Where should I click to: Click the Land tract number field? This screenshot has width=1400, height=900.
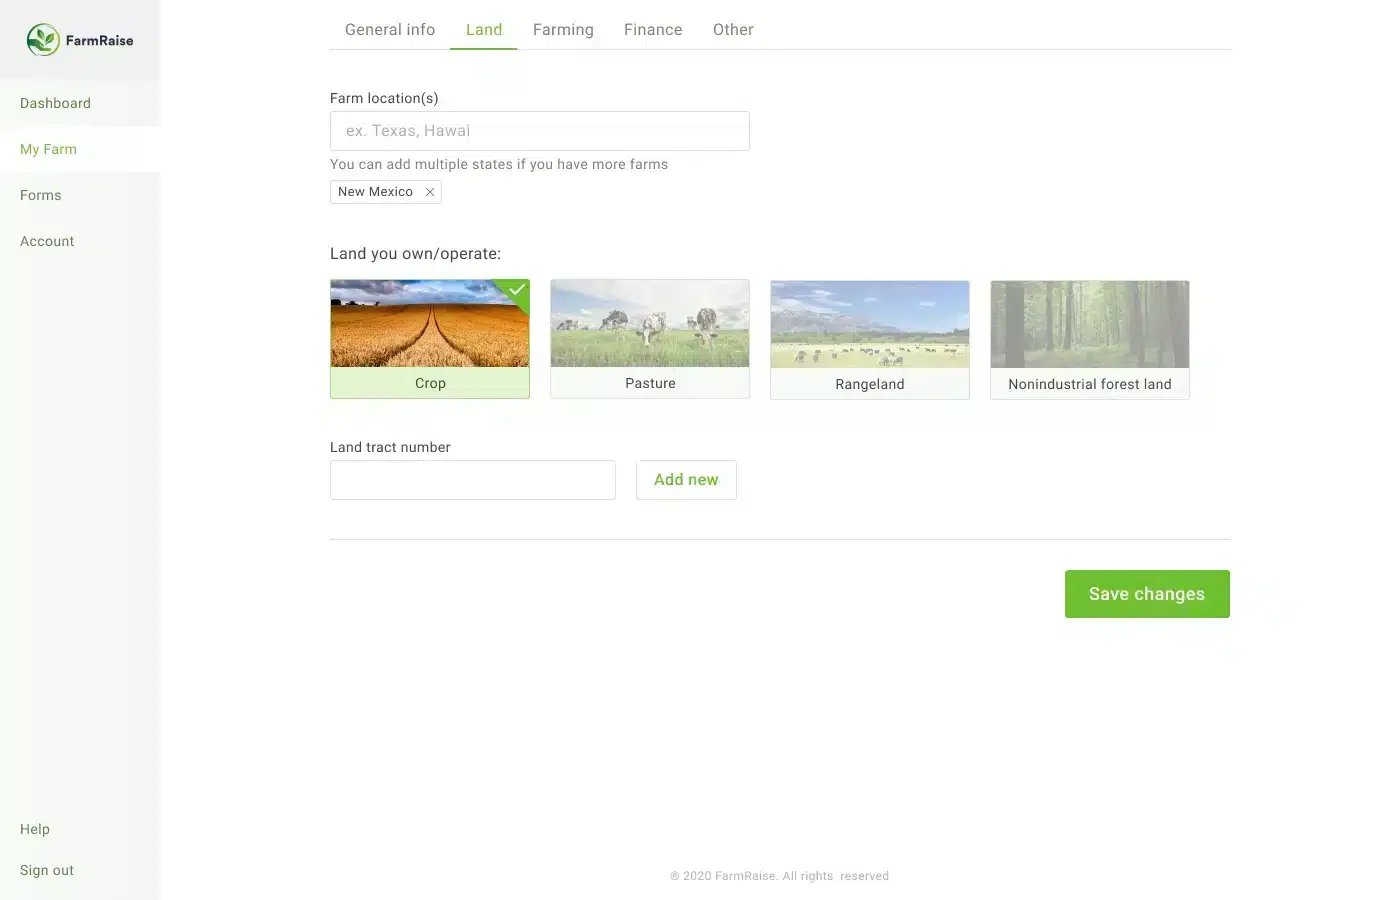(473, 480)
